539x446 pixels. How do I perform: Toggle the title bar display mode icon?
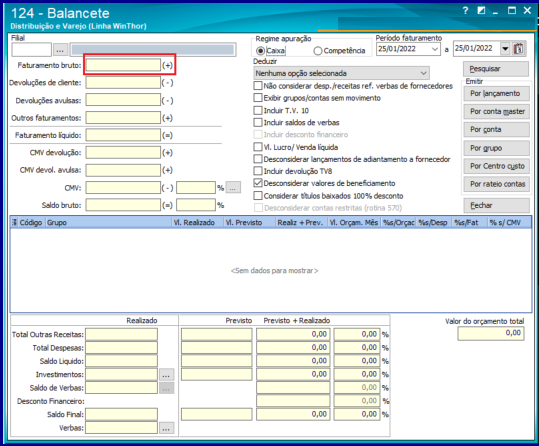click(x=481, y=11)
